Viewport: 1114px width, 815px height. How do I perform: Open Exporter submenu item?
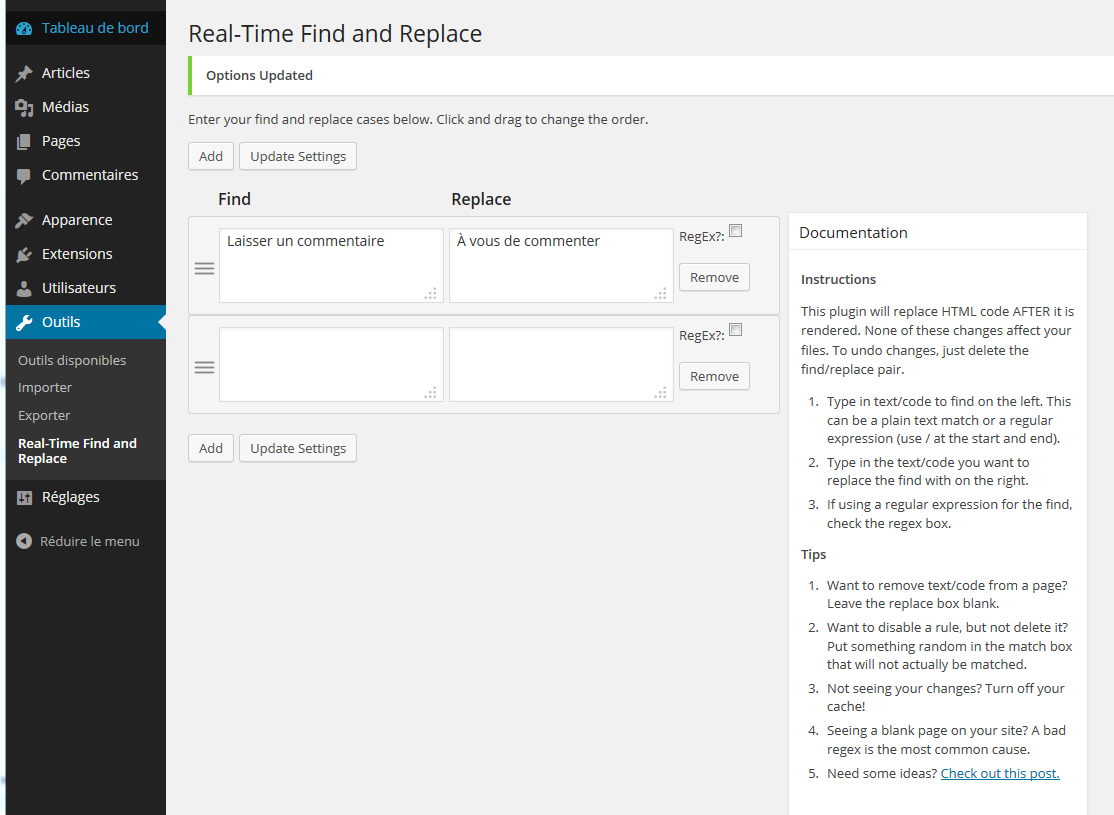pyautogui.click(x=44, y=416)
